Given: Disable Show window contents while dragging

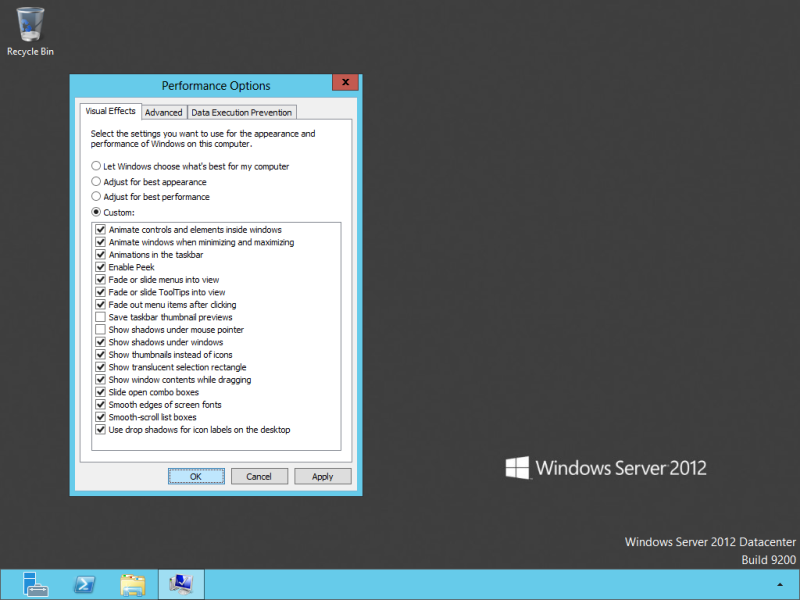Looking at the screenshot, I should pyautogui.click(x=101, y=380).
